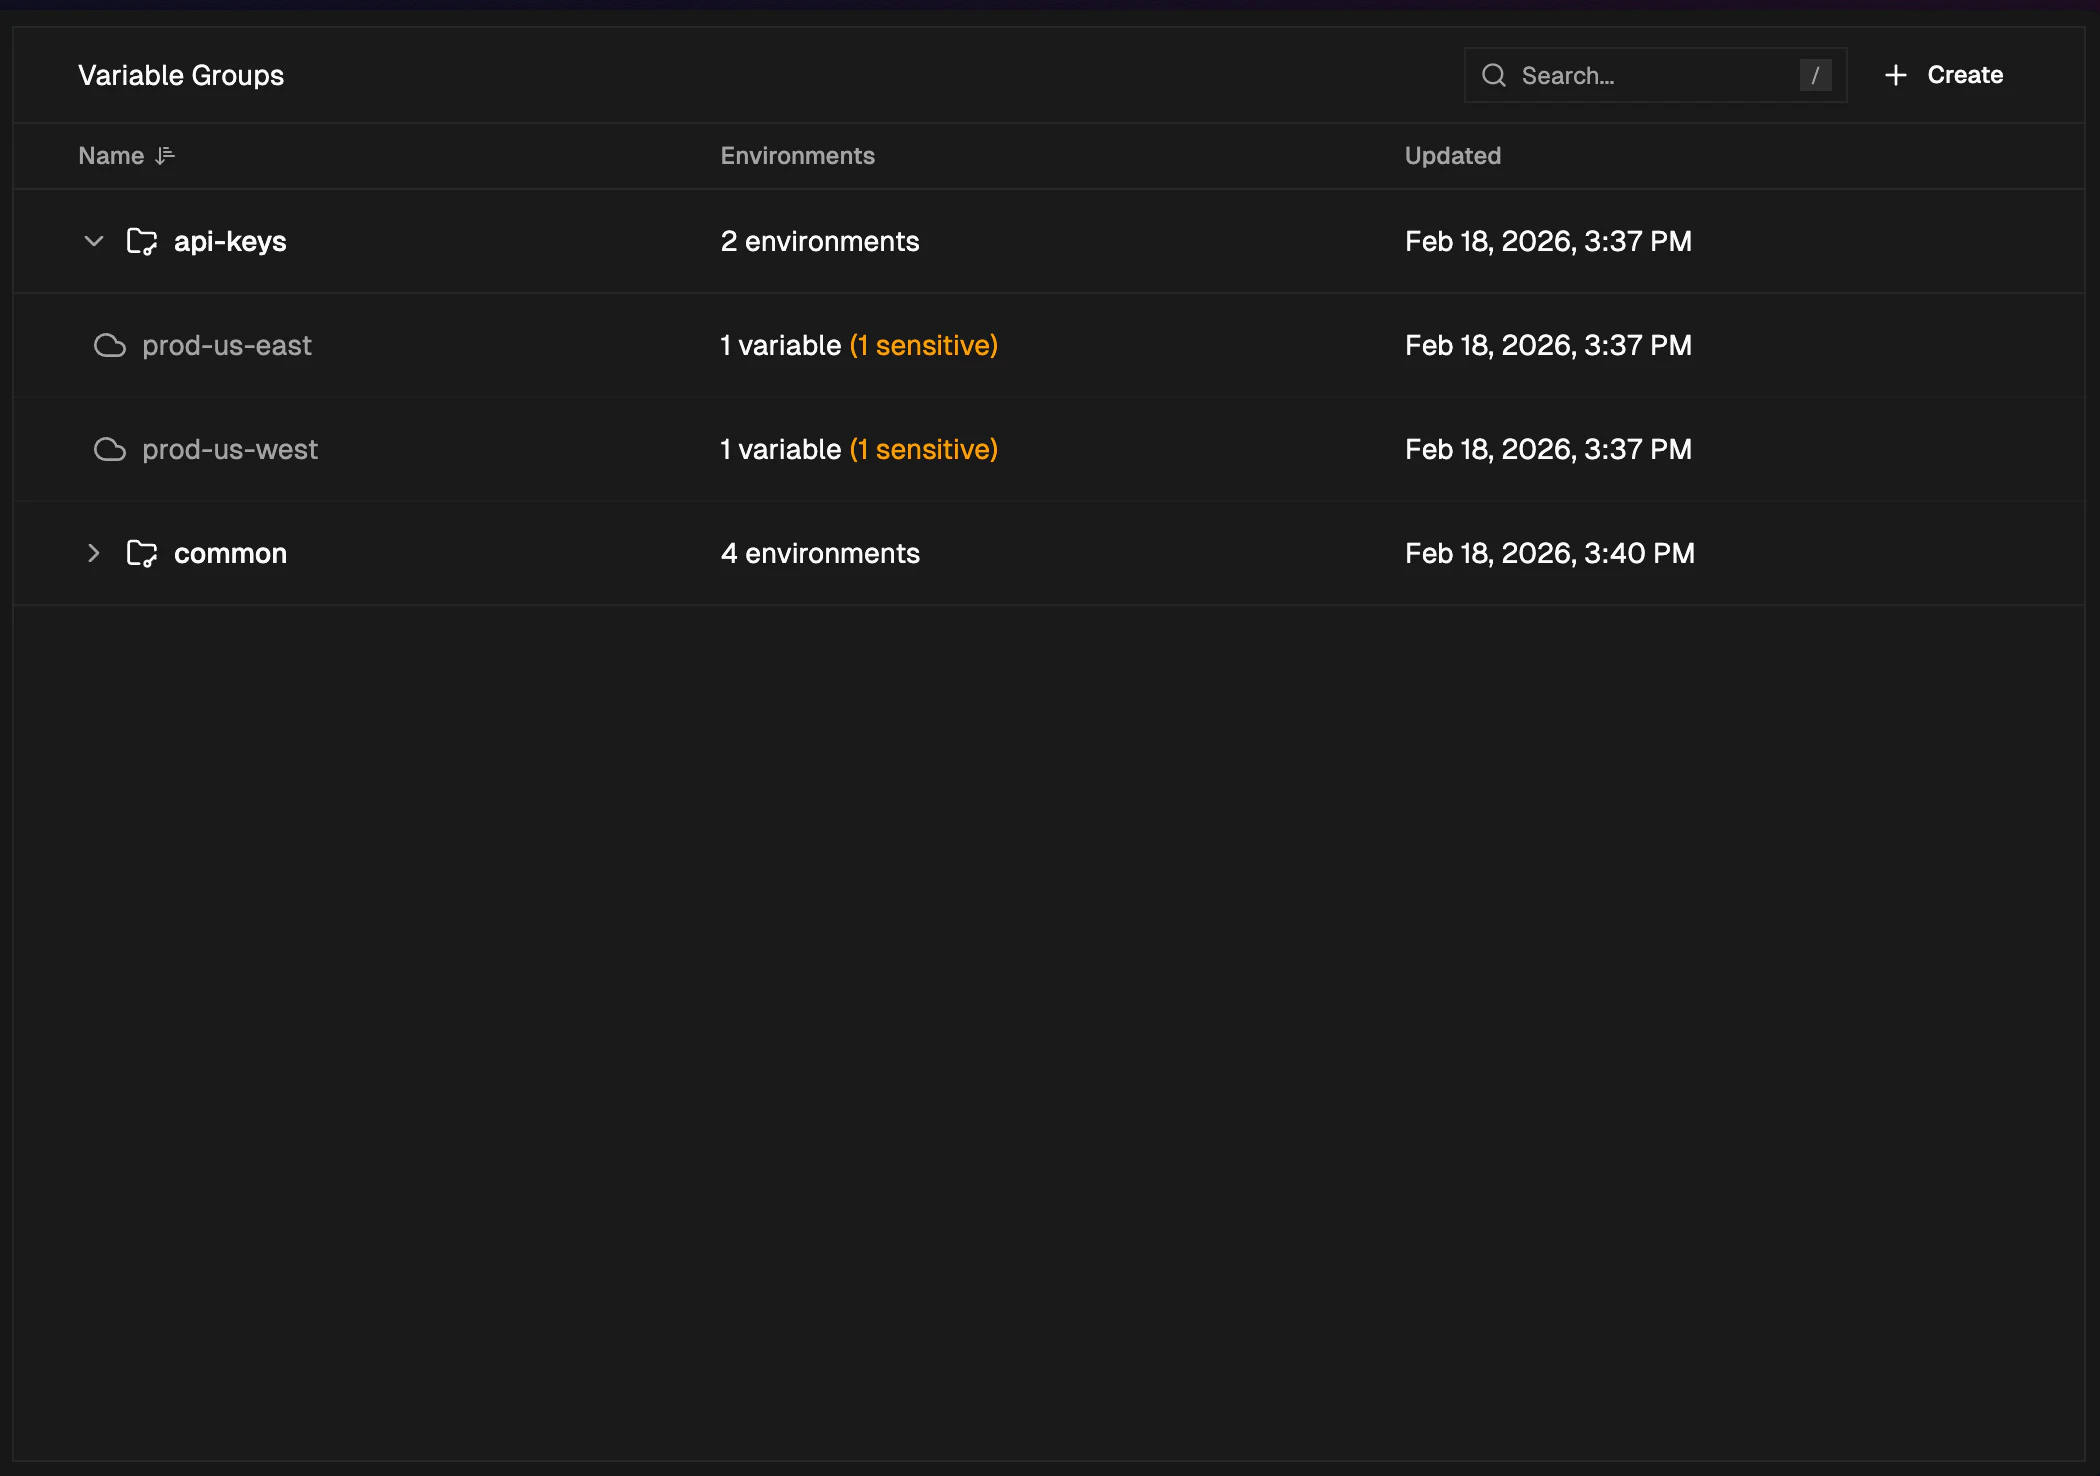Click the plus icon beside Create
The height and width of the screenshot is (1476, 2100).
[x=1895, y=76]
